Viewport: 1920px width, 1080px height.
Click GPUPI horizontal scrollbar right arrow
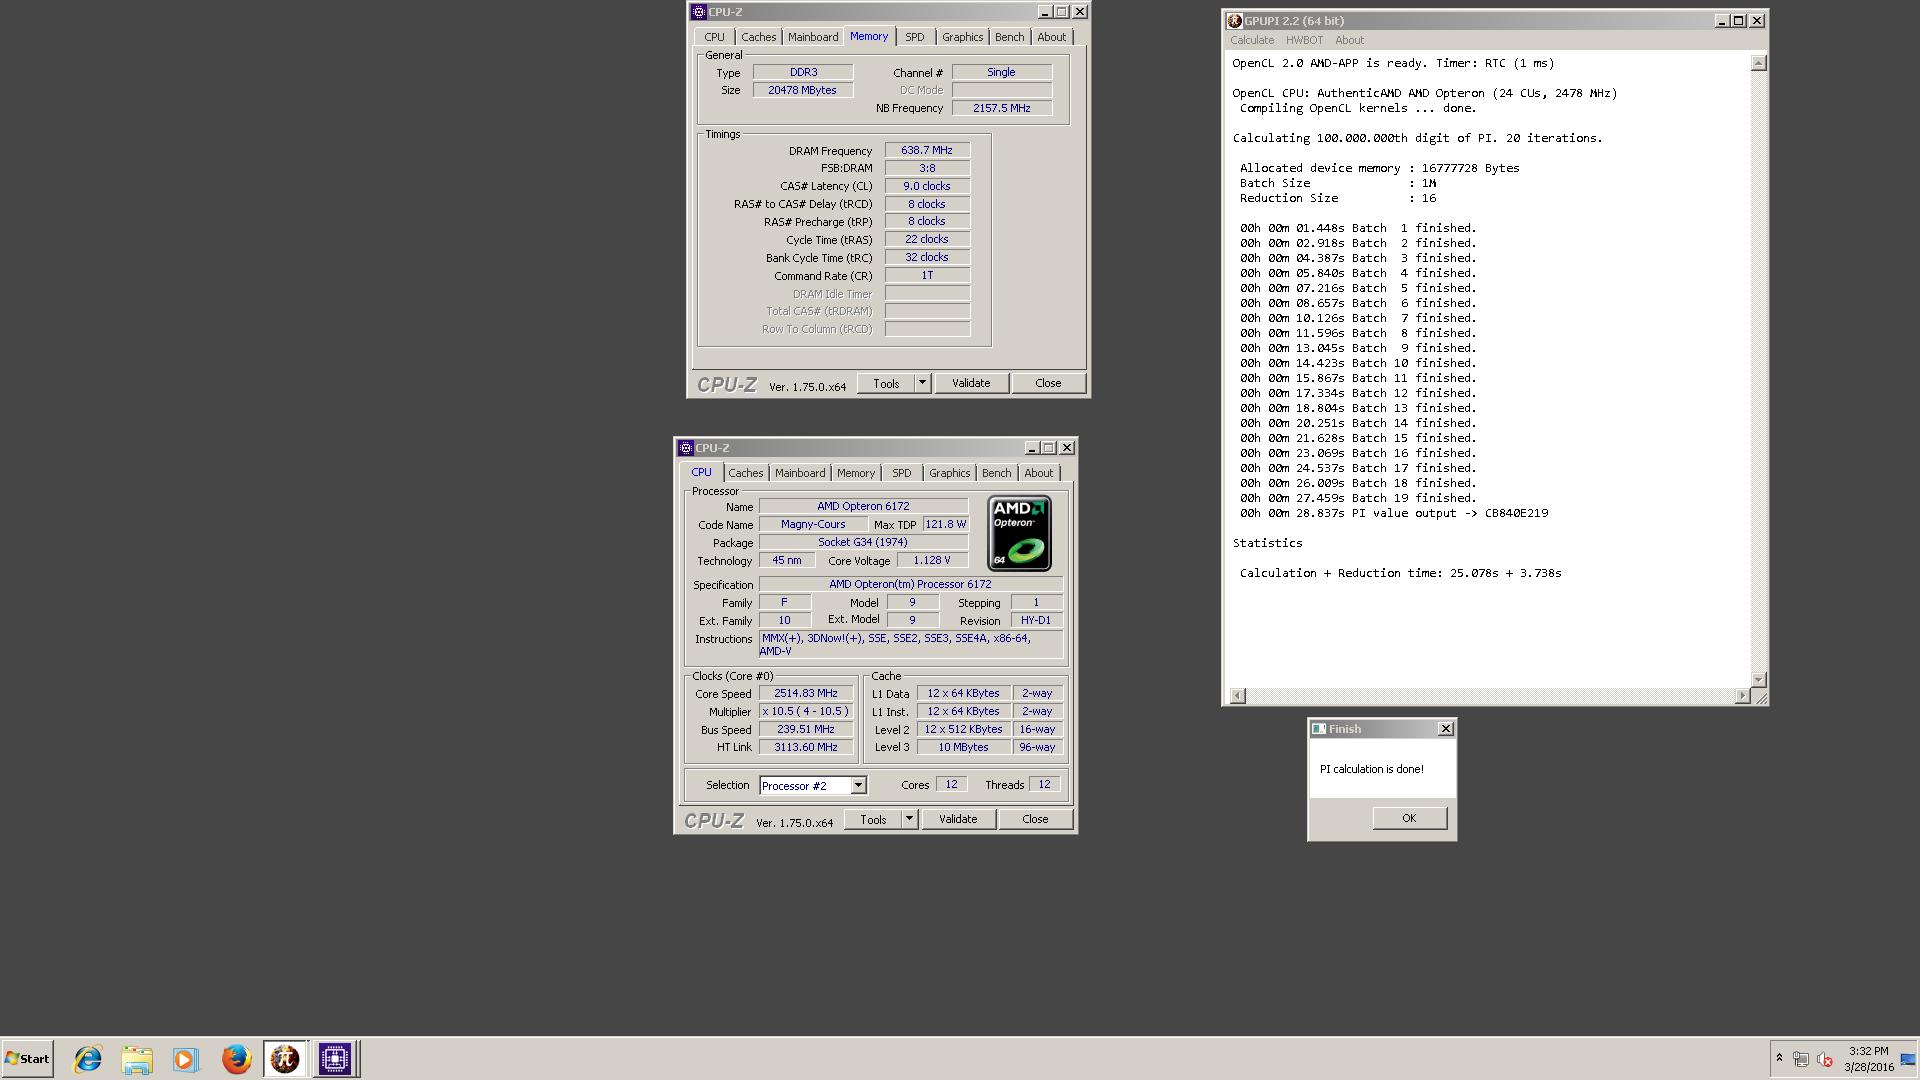coord(1743,695)
